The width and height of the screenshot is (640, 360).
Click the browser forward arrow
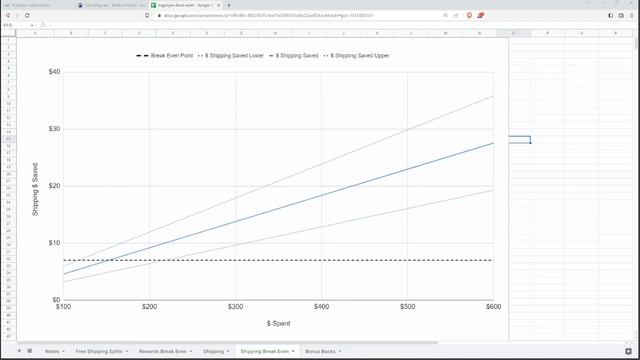click(x=17, y=16)
